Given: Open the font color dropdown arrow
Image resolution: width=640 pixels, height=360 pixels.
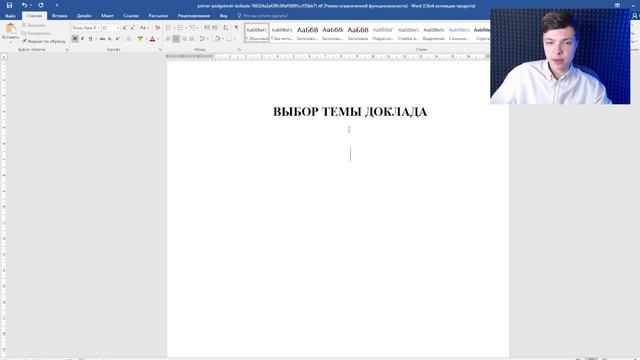Looking at the screenshot, I should pyautogui.click(x=158, y=39).
